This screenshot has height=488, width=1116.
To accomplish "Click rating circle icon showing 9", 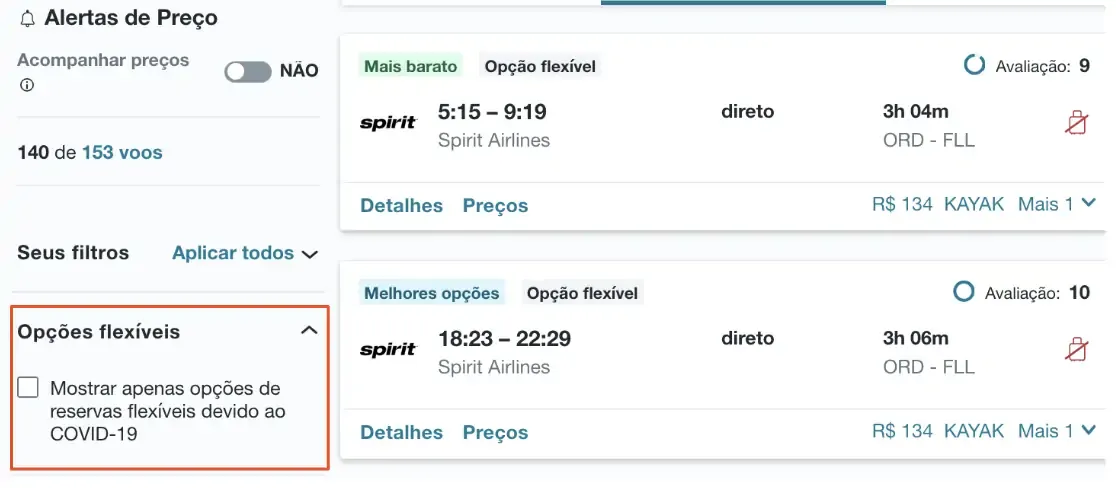I will pyautogui.click(x=974, y=66).
